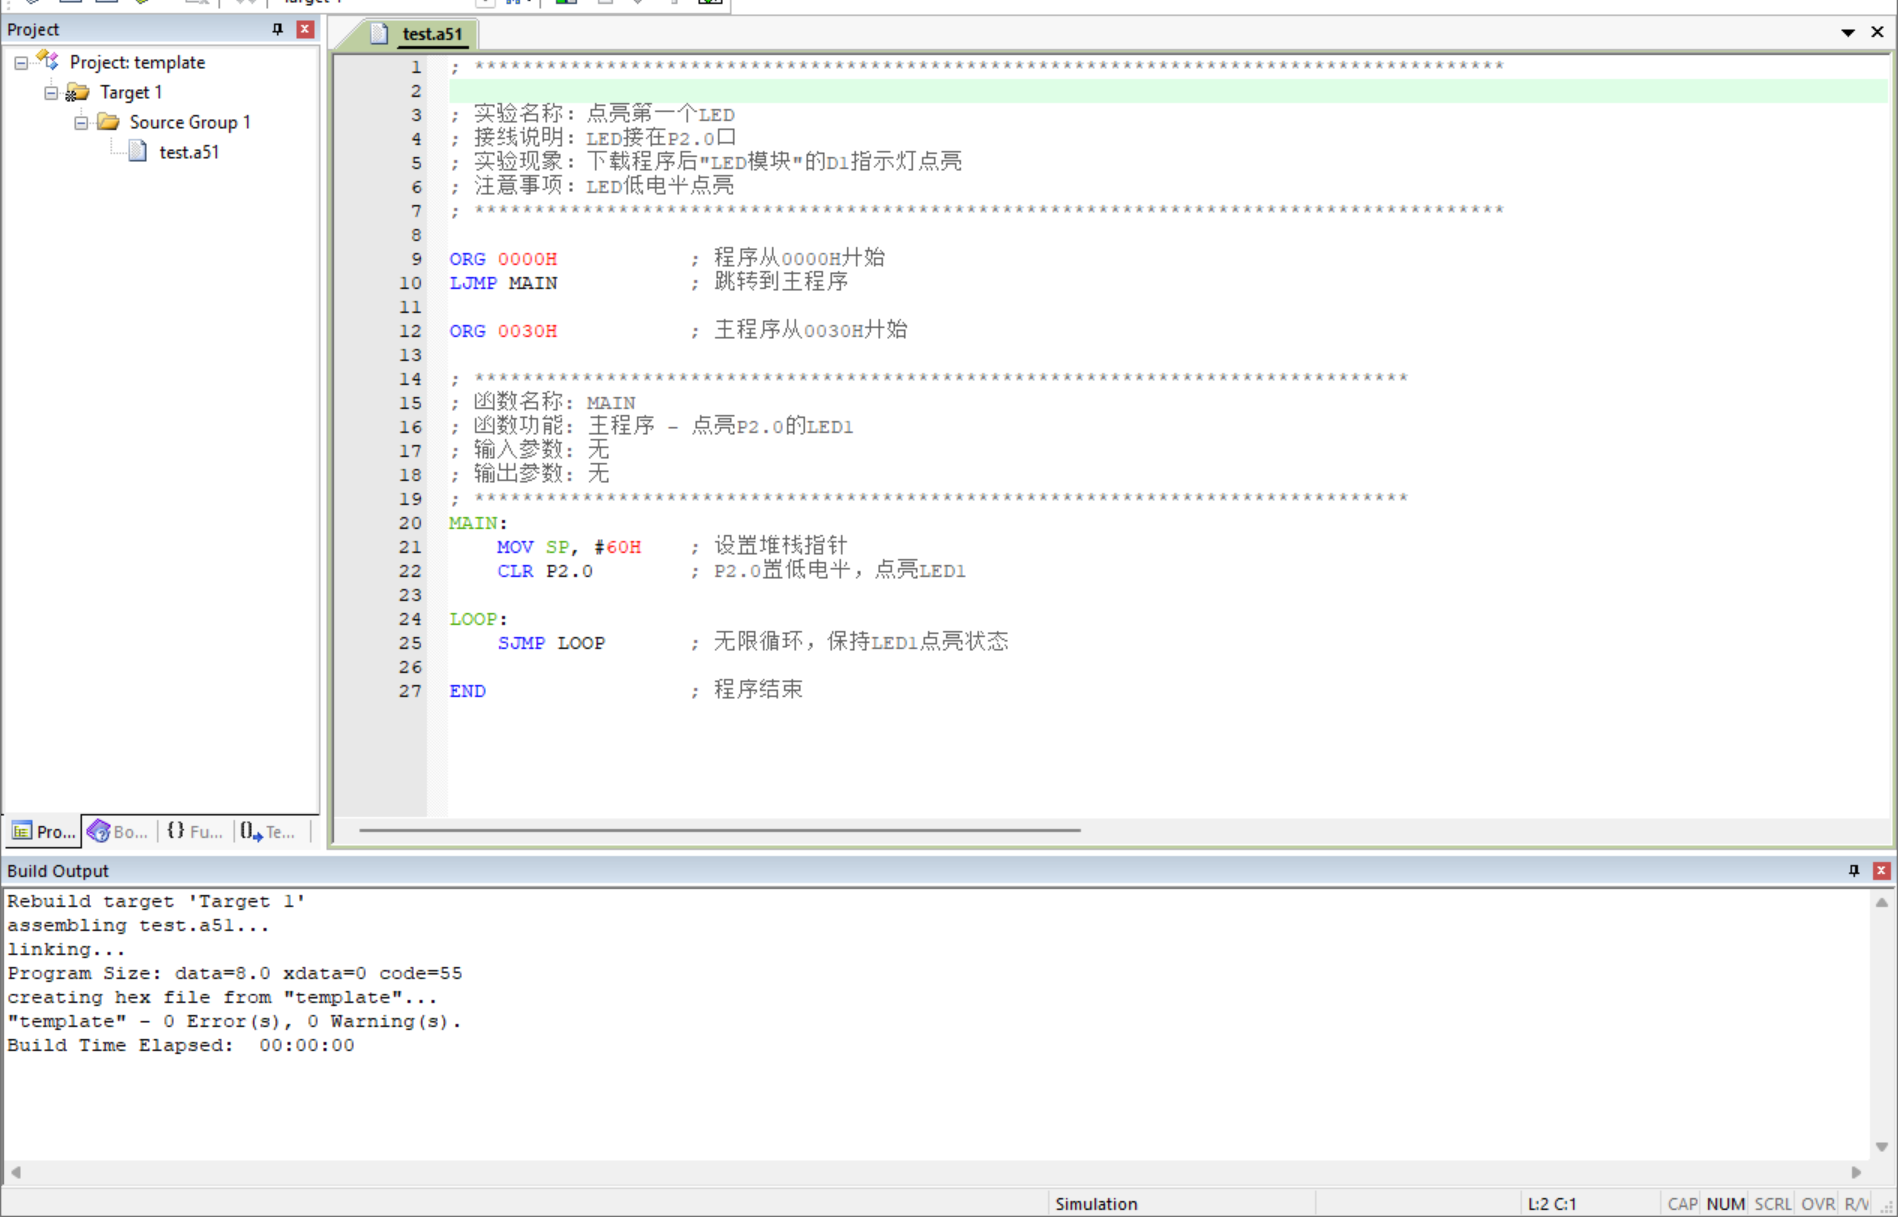Click the Target 1 folder icon
This screenshot has width=1898, height=1217.
pyautogui.click(x=77, y=92)
